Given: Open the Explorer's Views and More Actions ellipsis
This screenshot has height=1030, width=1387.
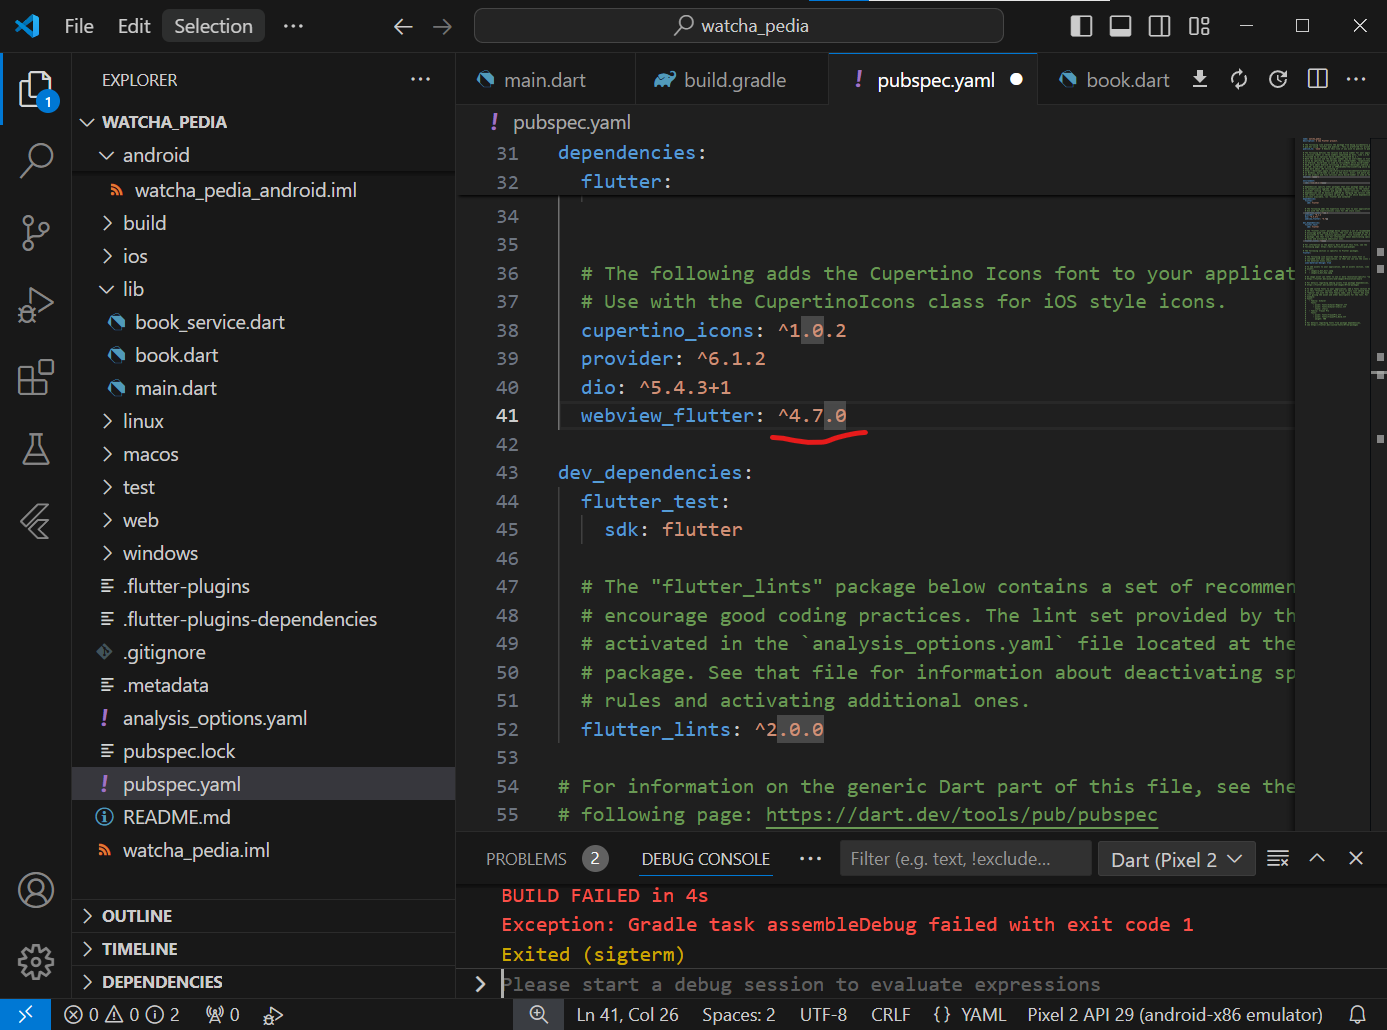Looking at the screenshot, I should click(x=421, y=79).
